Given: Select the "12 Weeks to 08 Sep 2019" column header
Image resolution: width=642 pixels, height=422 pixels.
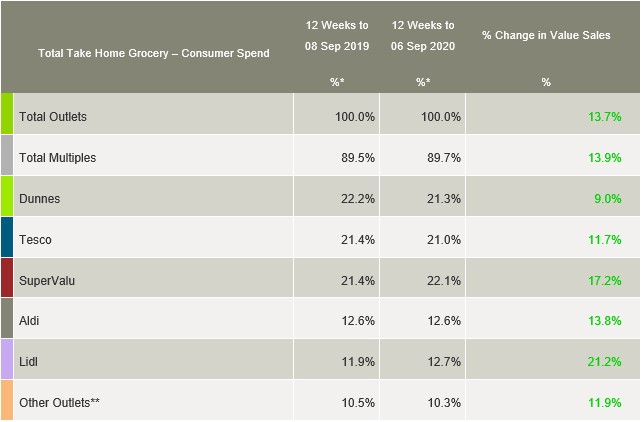Looking at the screenshot, I should 336,35.
